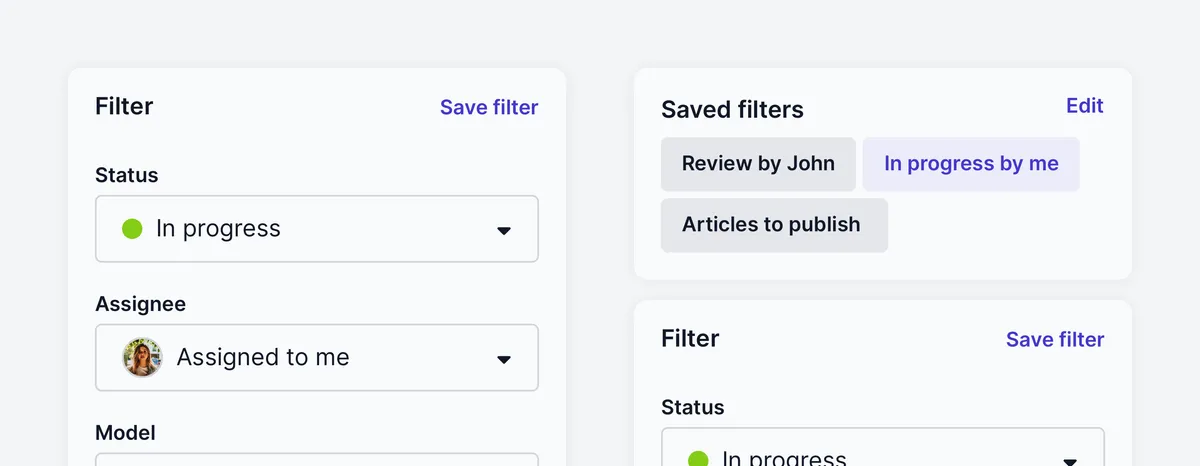1200x466 pixels.
Task: Expand the 'Assigned to me' assignee dropdown
Action: tap(316, 357)
